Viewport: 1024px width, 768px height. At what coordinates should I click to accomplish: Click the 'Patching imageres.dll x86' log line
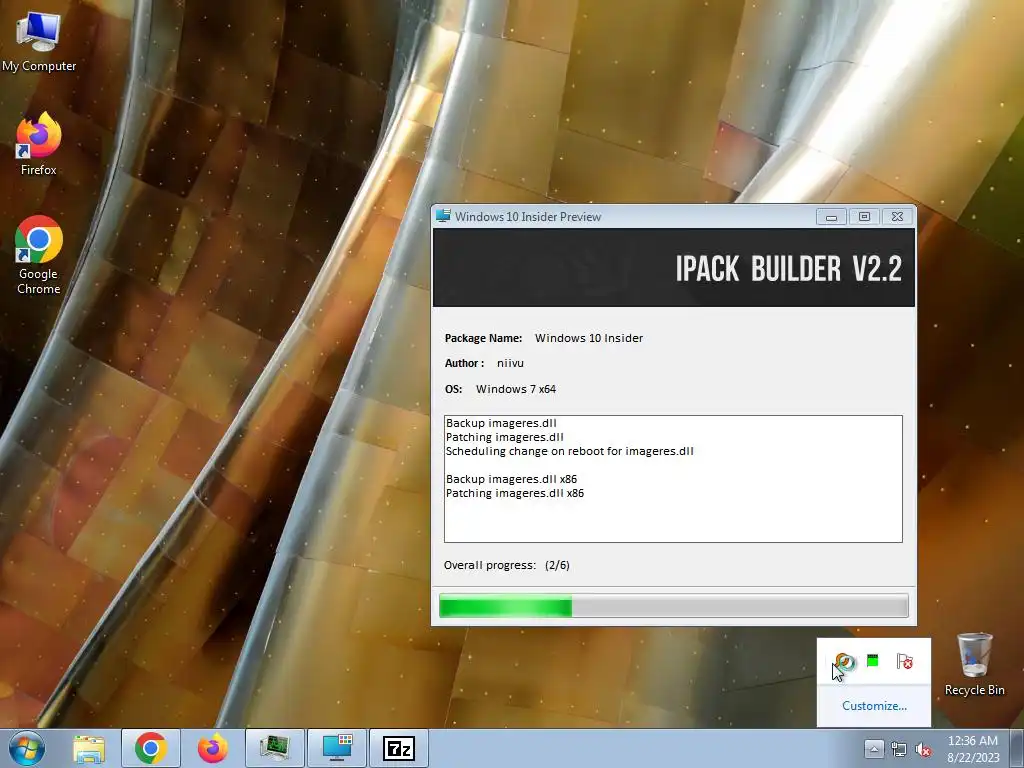[x=515, y=493]
